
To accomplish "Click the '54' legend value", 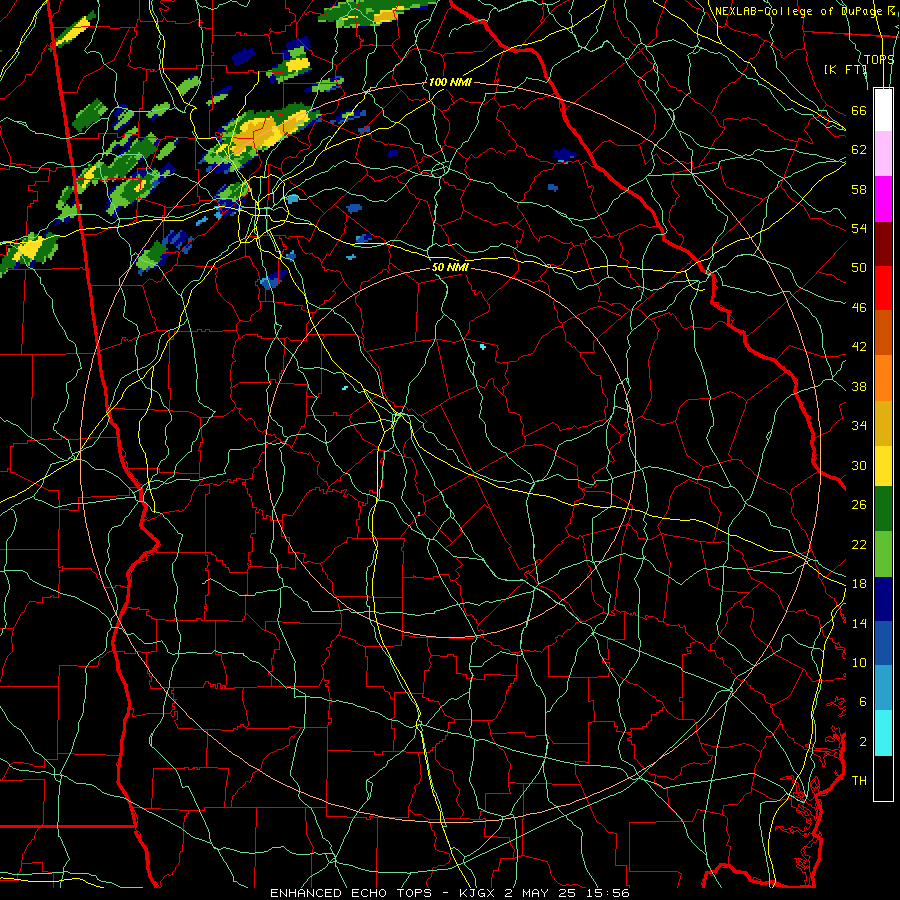I will click(x=859, y=228).
